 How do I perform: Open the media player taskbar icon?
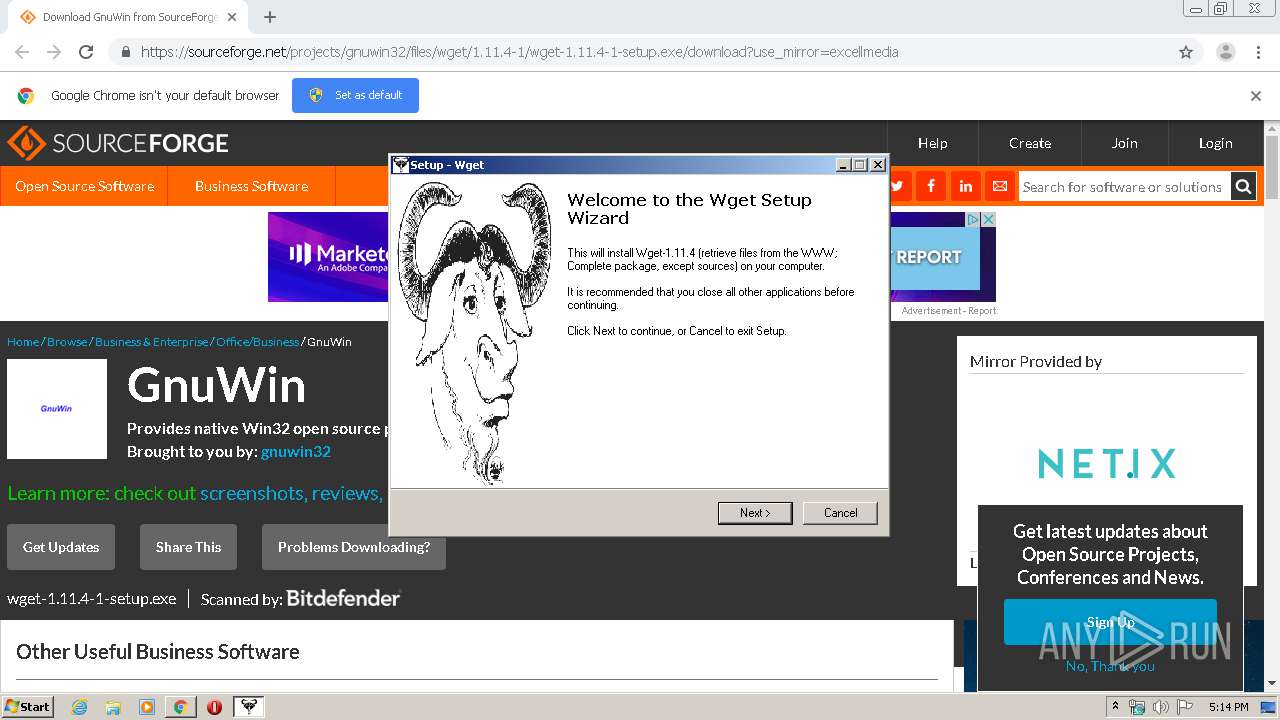point(147,707)
